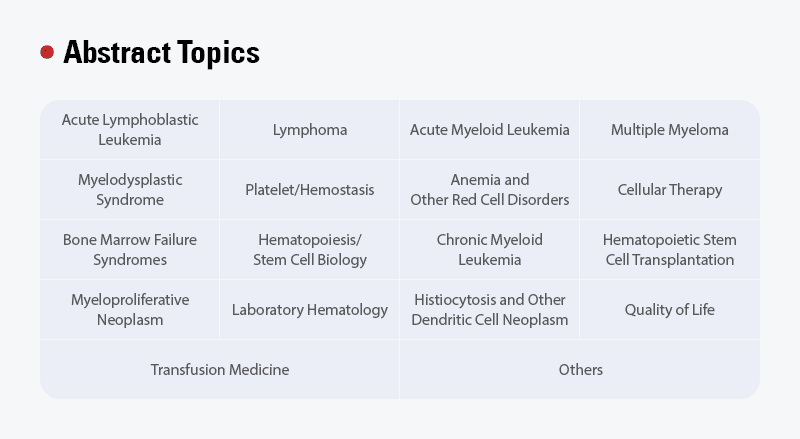Viewport: 800px width, 439px height.
Task: Select the Transfusion Medicine topic
Action: pos(220,370)
